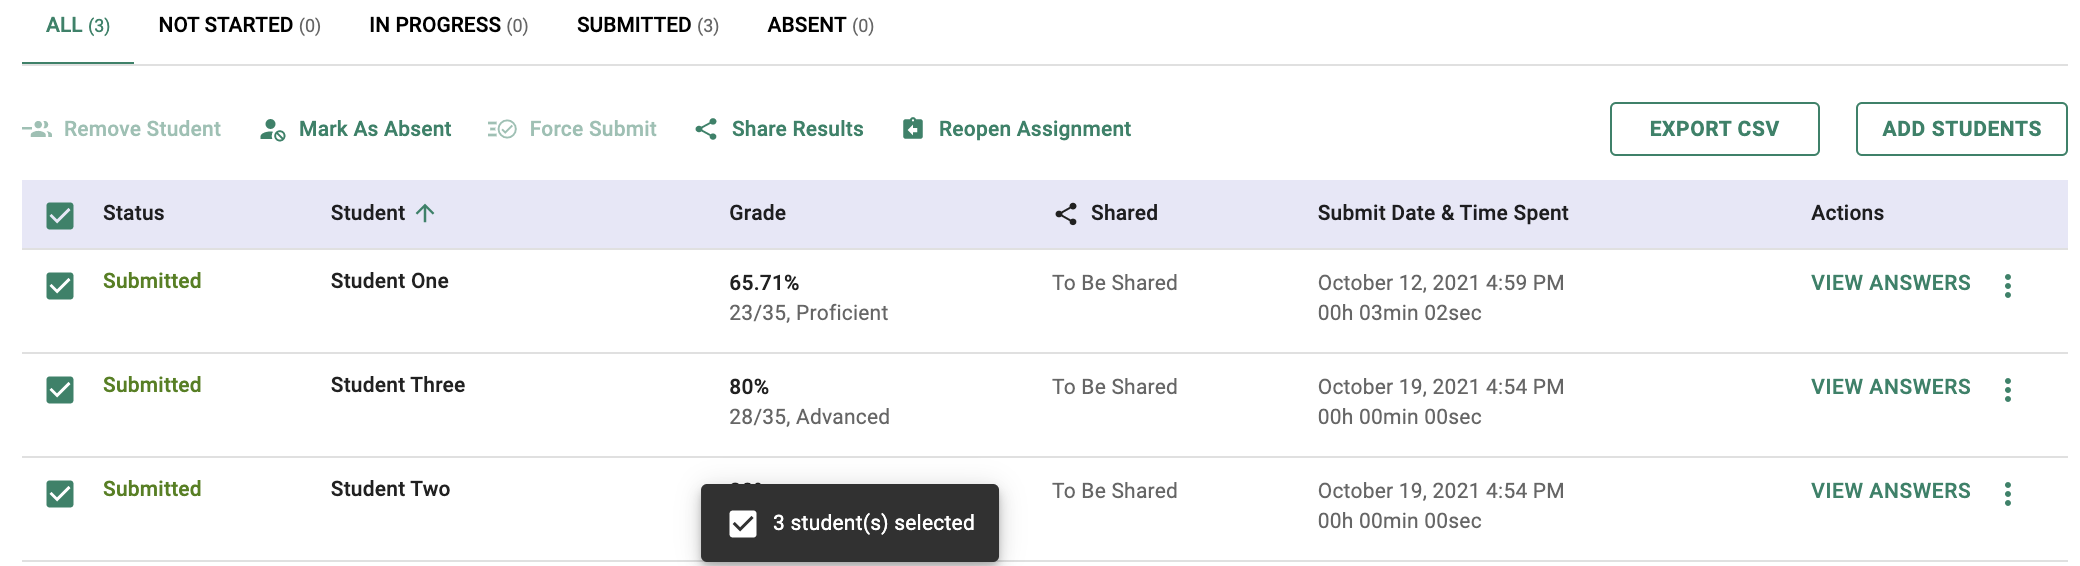The width and height of the screenshot is (2080, 566).
Task: Open three-dot menu for Student Three
Action: click(2007, 390)
